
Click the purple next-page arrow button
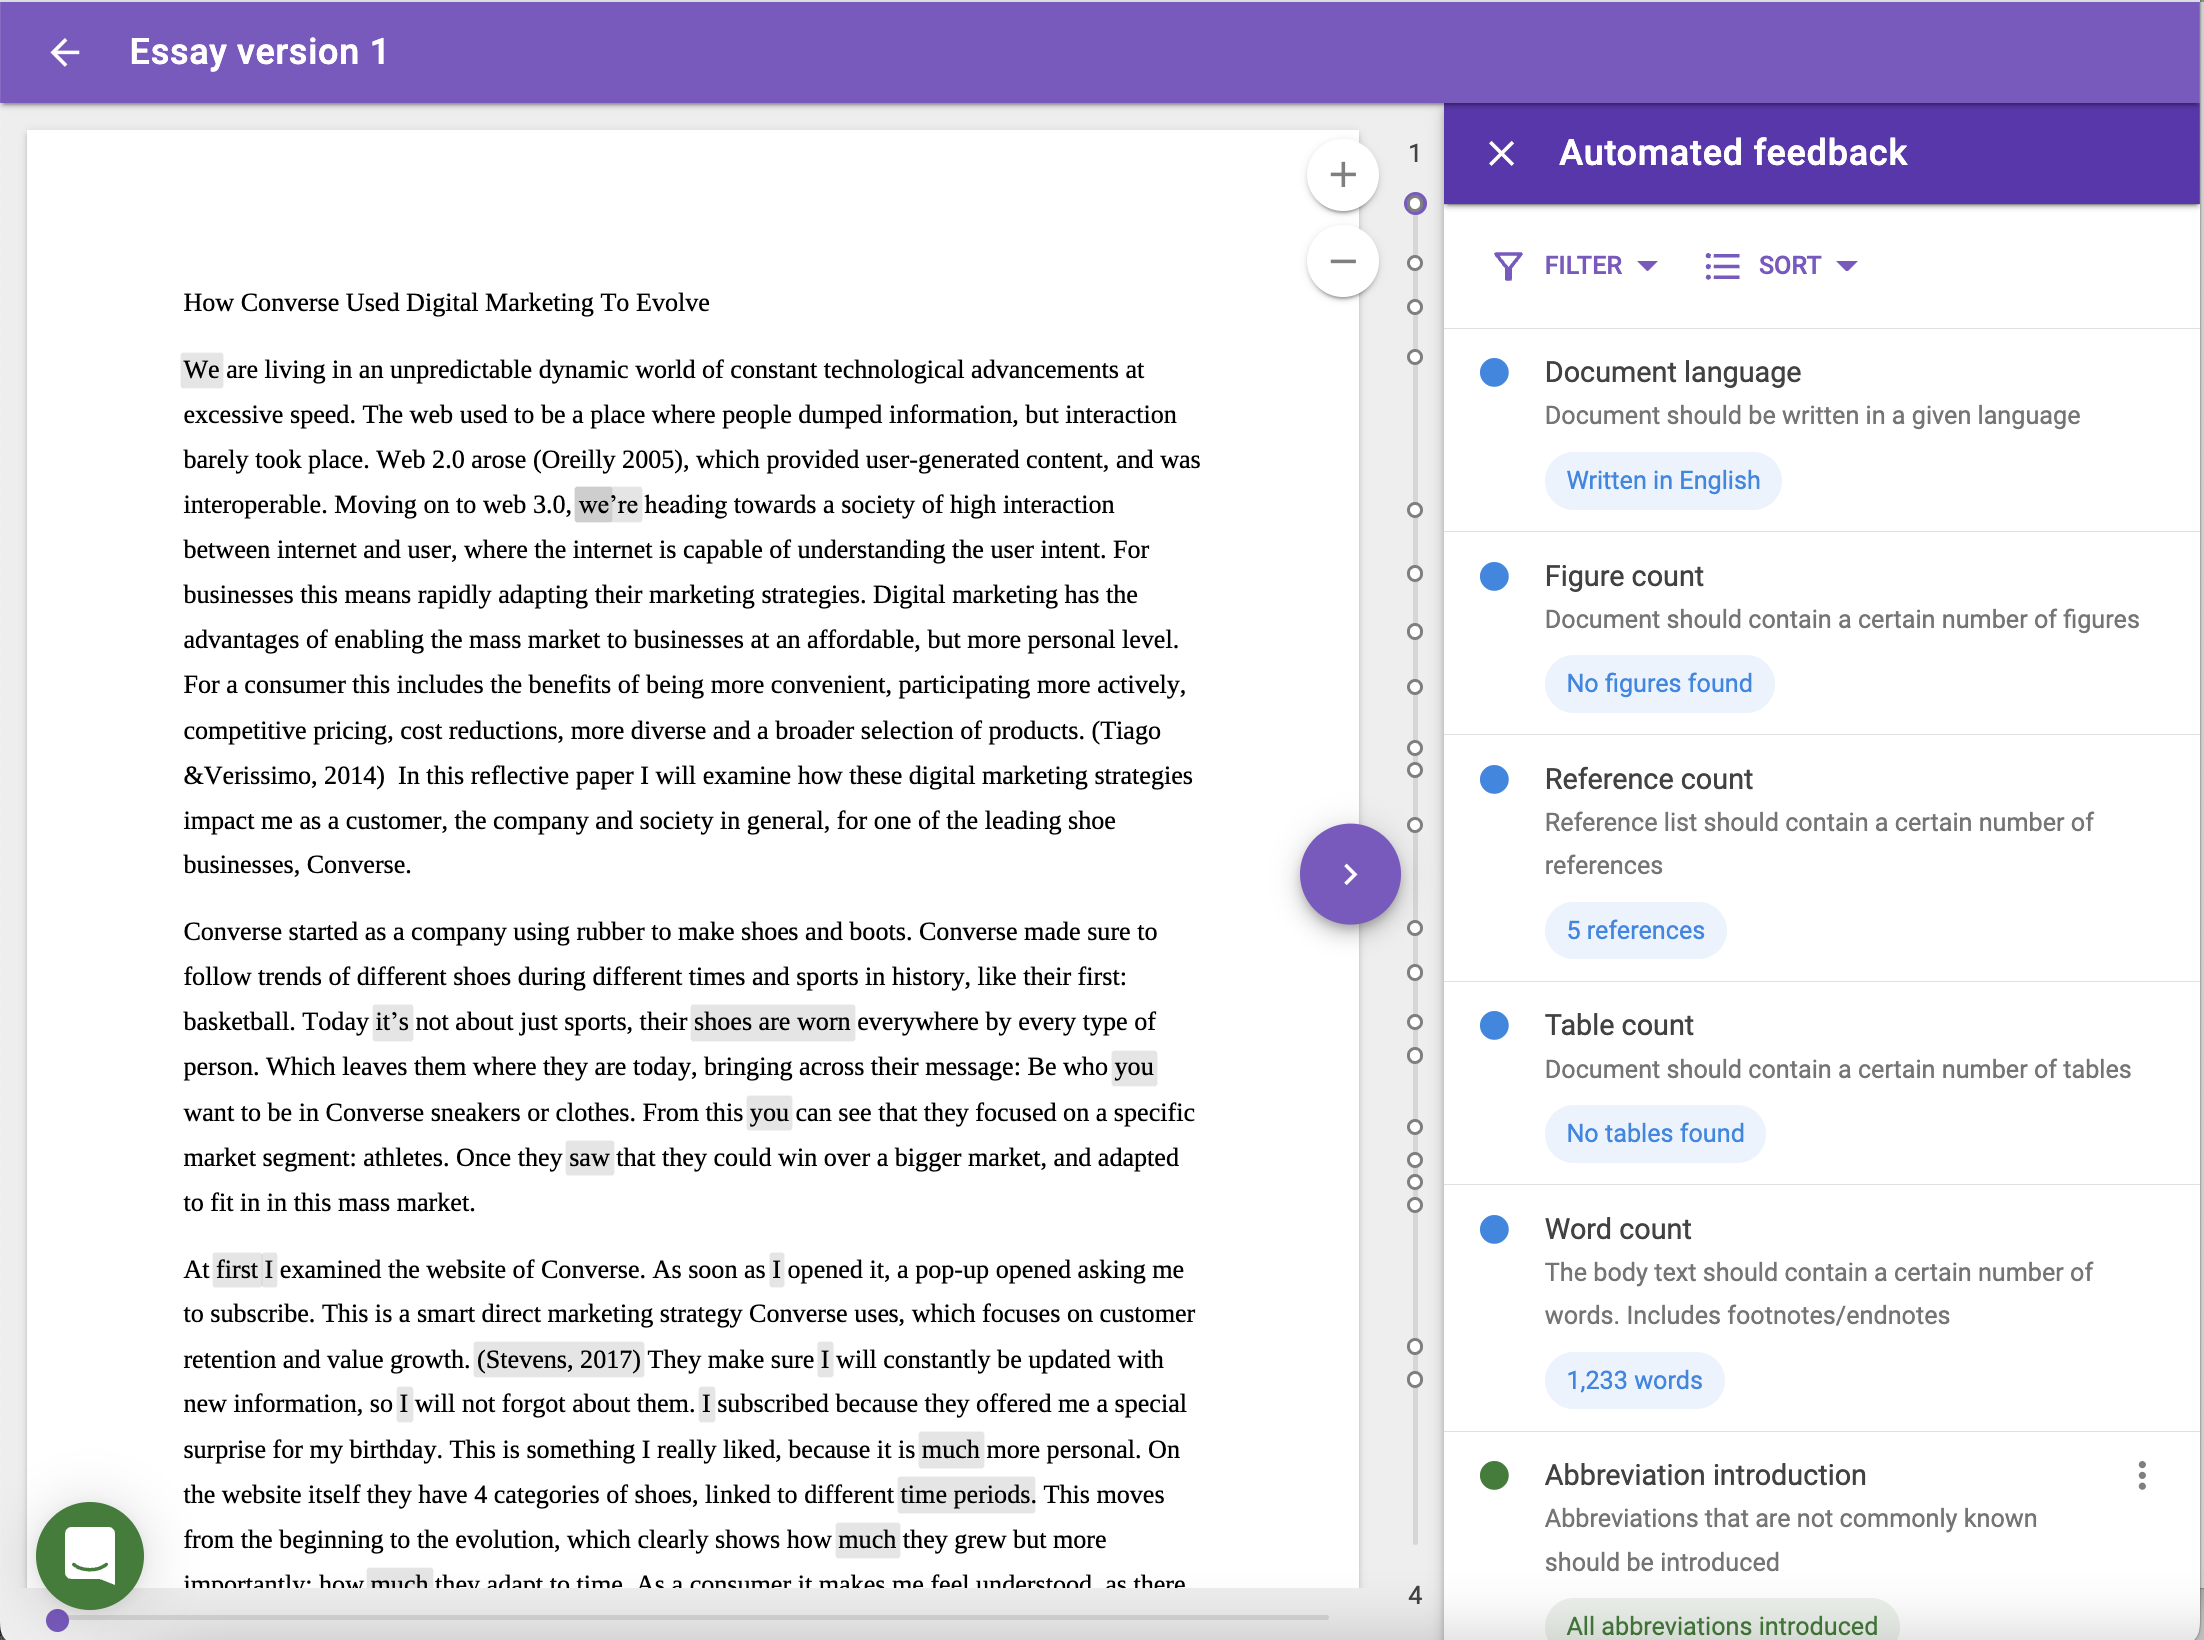click(x=1350, y=874)
